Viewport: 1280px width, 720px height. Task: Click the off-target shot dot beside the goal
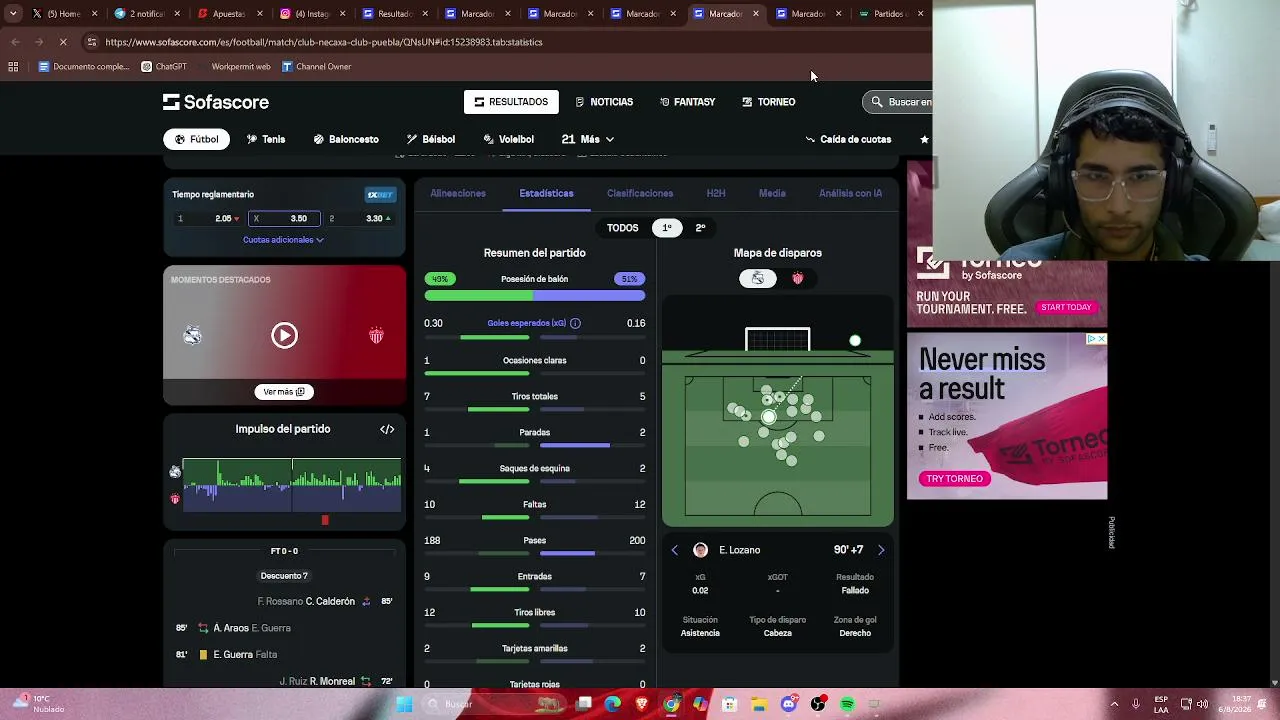pyautogui.click(x=855, y=341)
